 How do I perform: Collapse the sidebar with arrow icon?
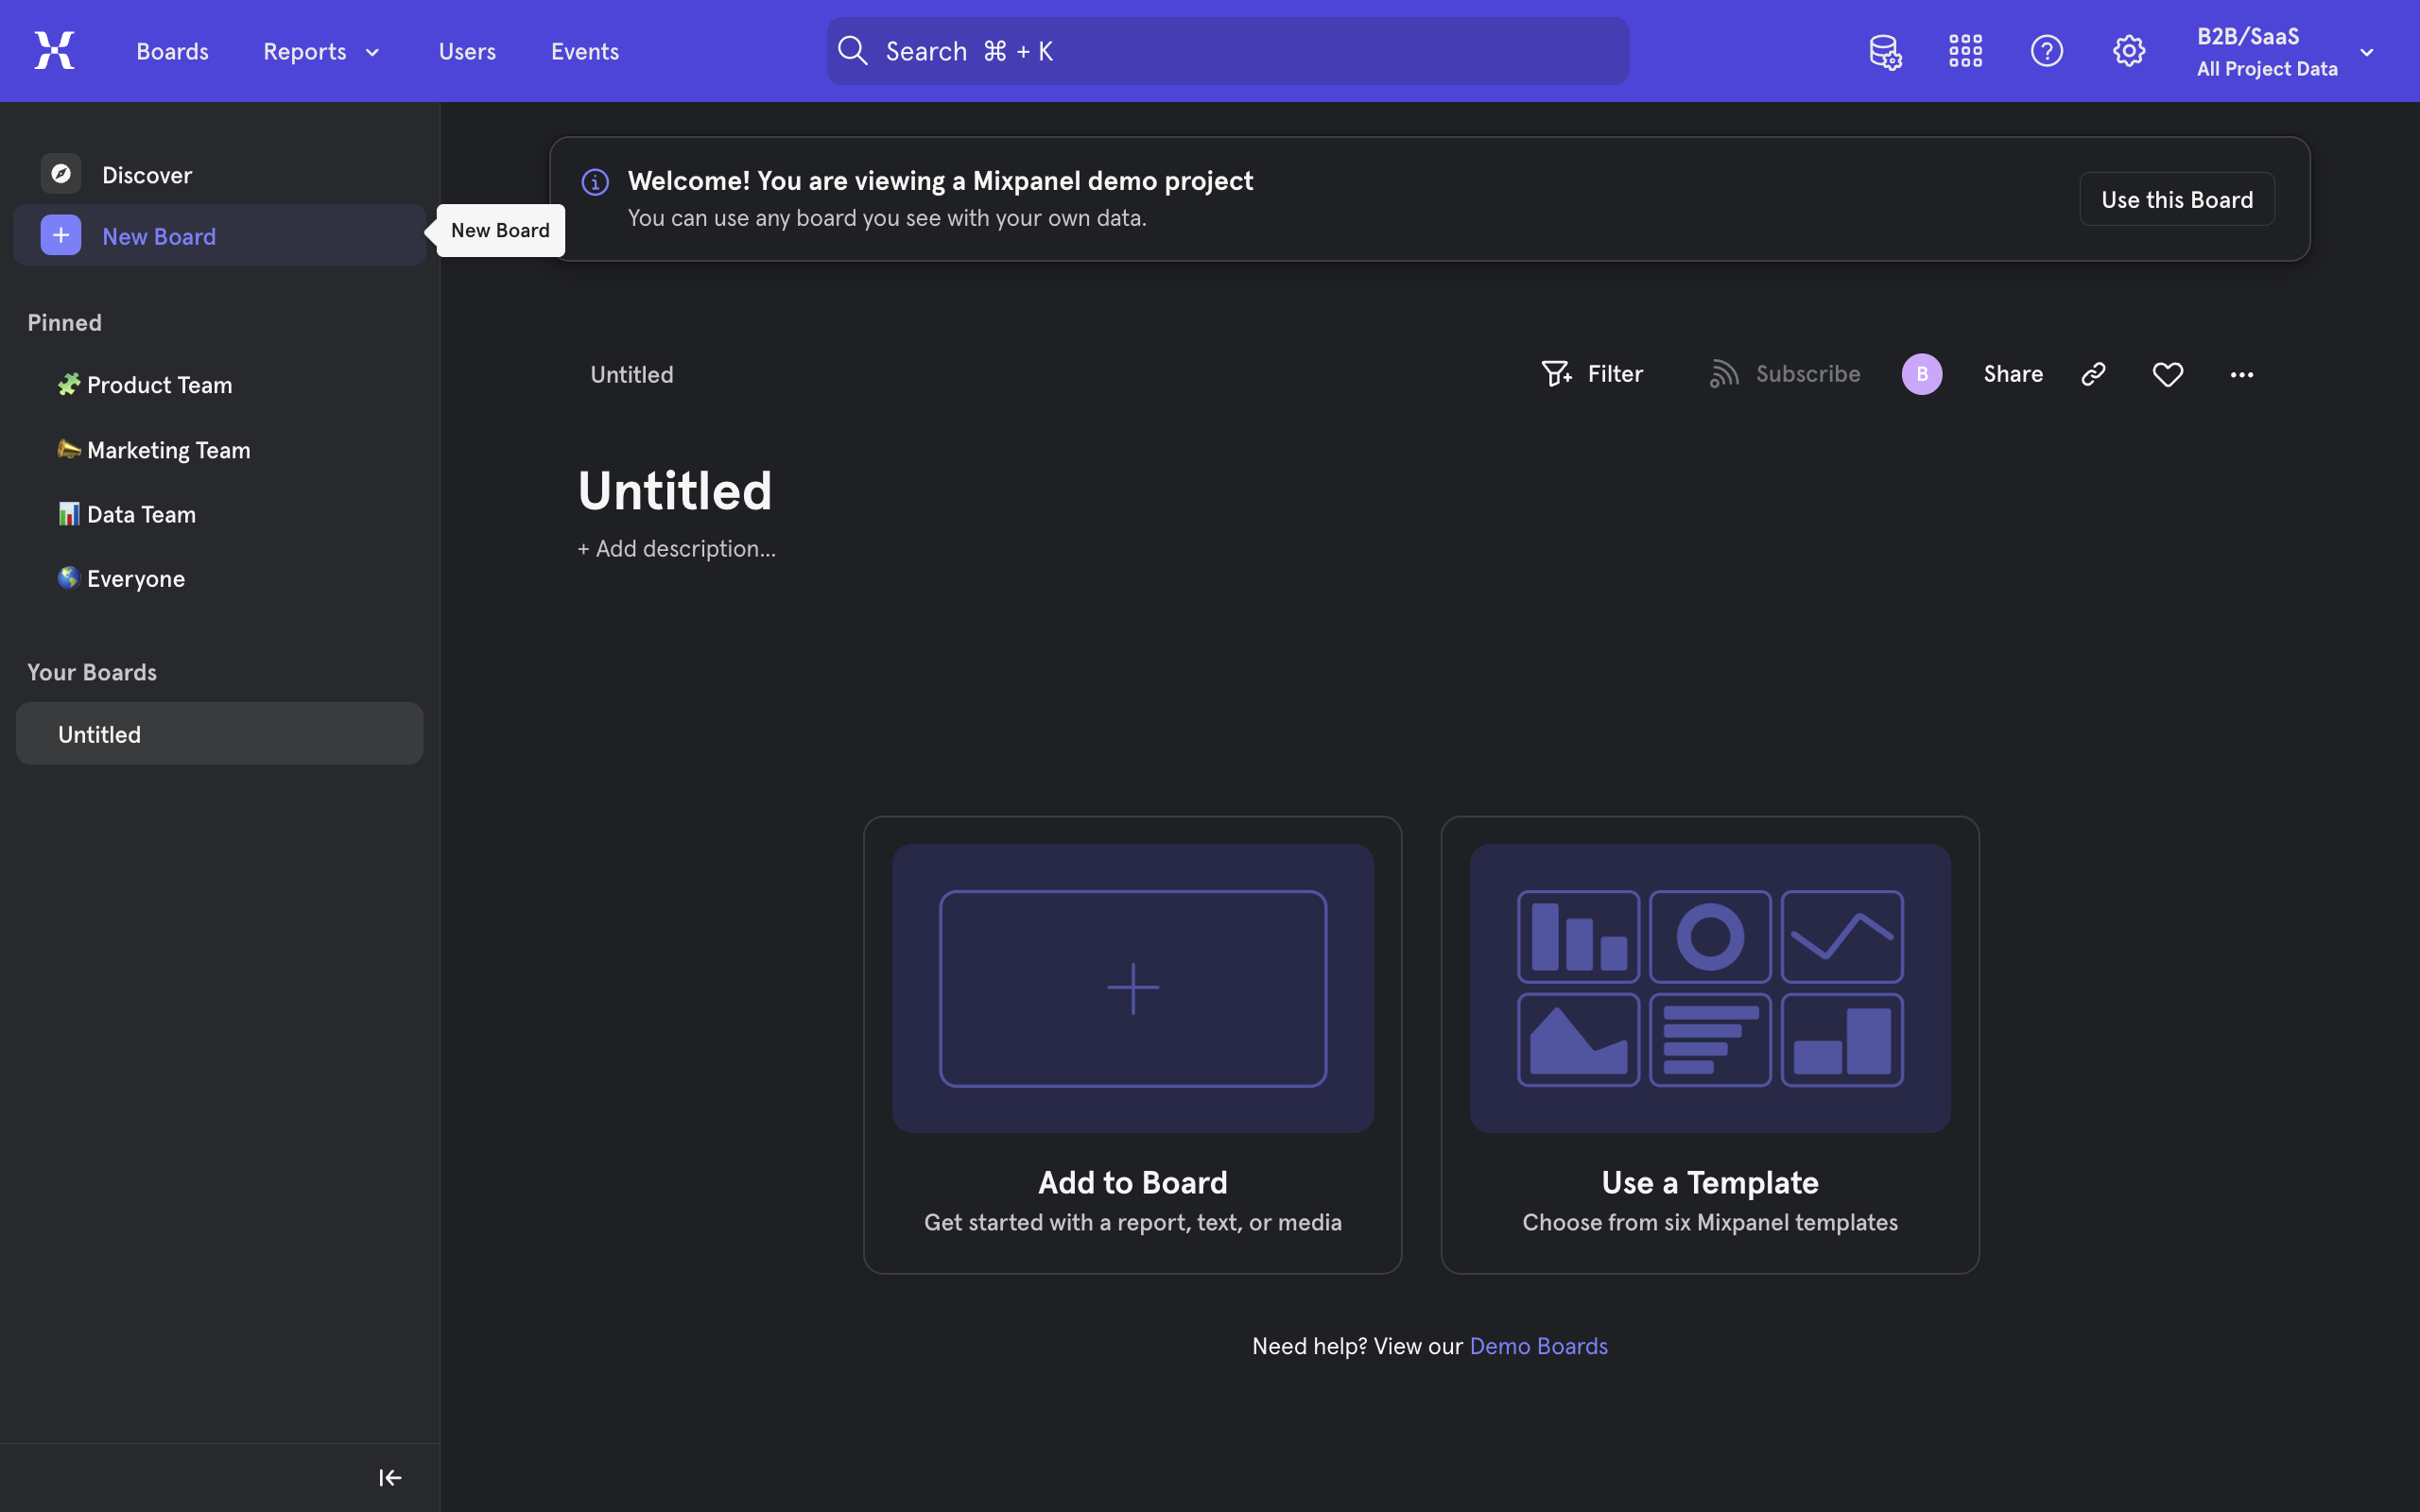[390, 1477]
